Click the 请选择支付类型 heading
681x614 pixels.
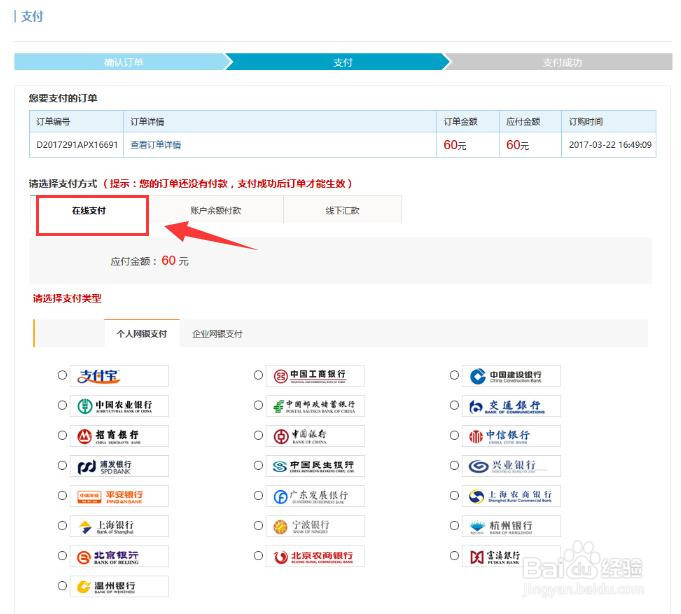(x=67, y=298)
